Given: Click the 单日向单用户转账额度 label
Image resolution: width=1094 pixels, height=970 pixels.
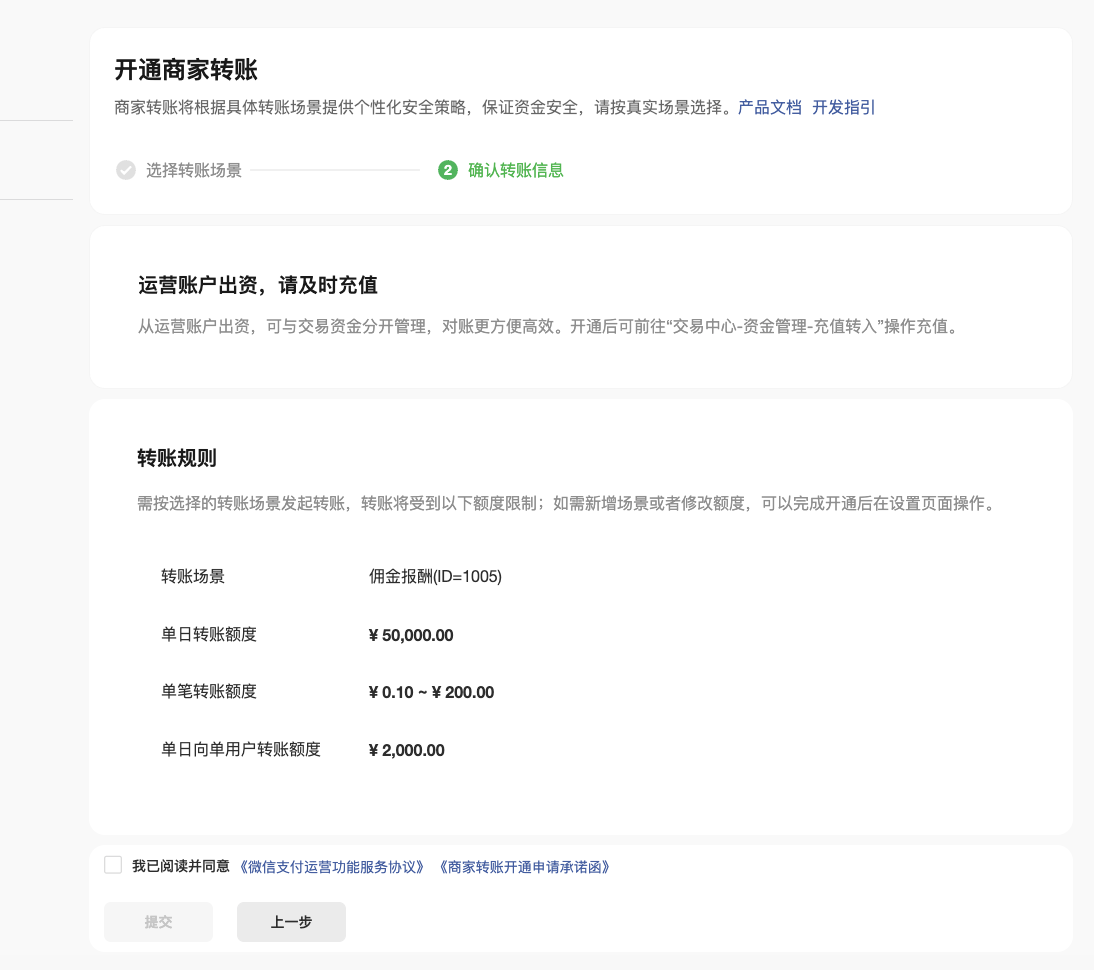Looking at the screenshot, I should coord(241,749).
